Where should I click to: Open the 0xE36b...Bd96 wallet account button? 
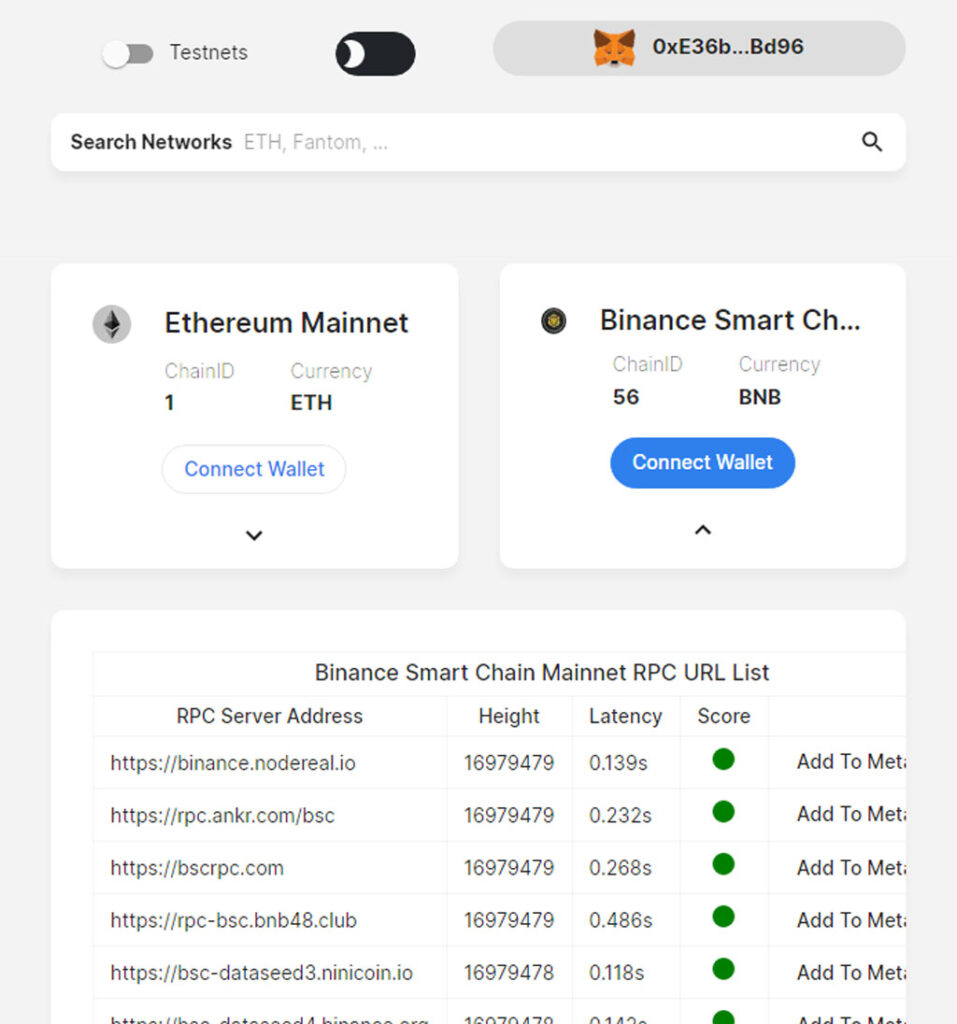[x=699, y=48]
